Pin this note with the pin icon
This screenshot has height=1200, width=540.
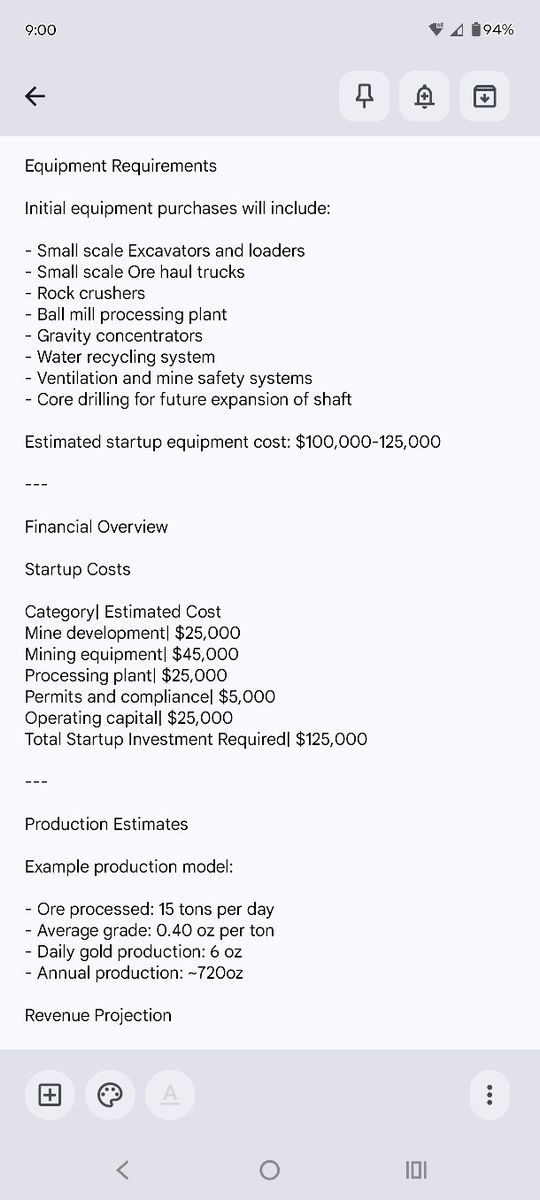coord(365,96)
